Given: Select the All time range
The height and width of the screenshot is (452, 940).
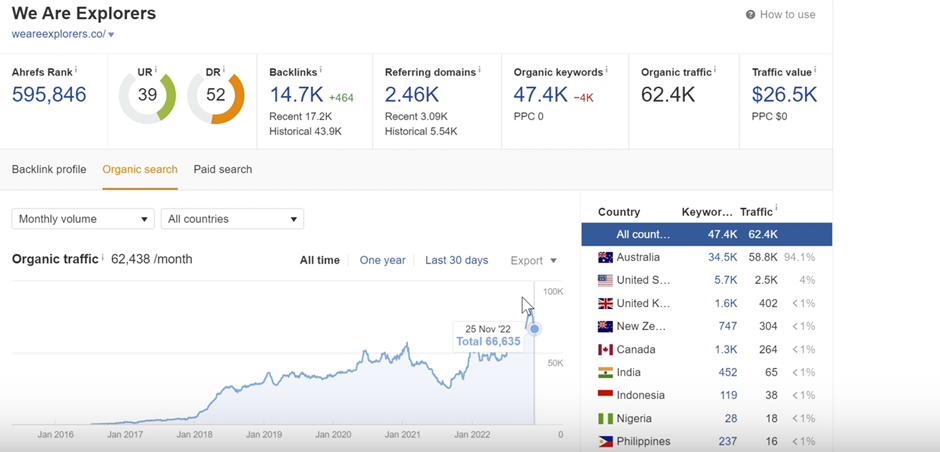Looking at the screenshot, I should click(320, 260).
